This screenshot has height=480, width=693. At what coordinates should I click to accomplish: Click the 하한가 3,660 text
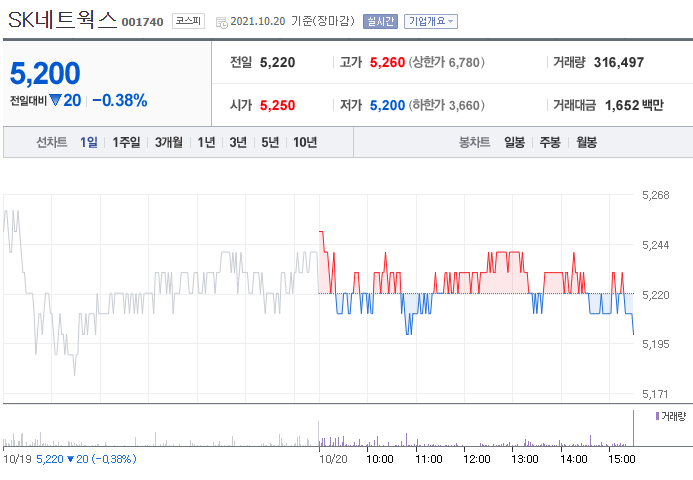[x=446, y=105]
